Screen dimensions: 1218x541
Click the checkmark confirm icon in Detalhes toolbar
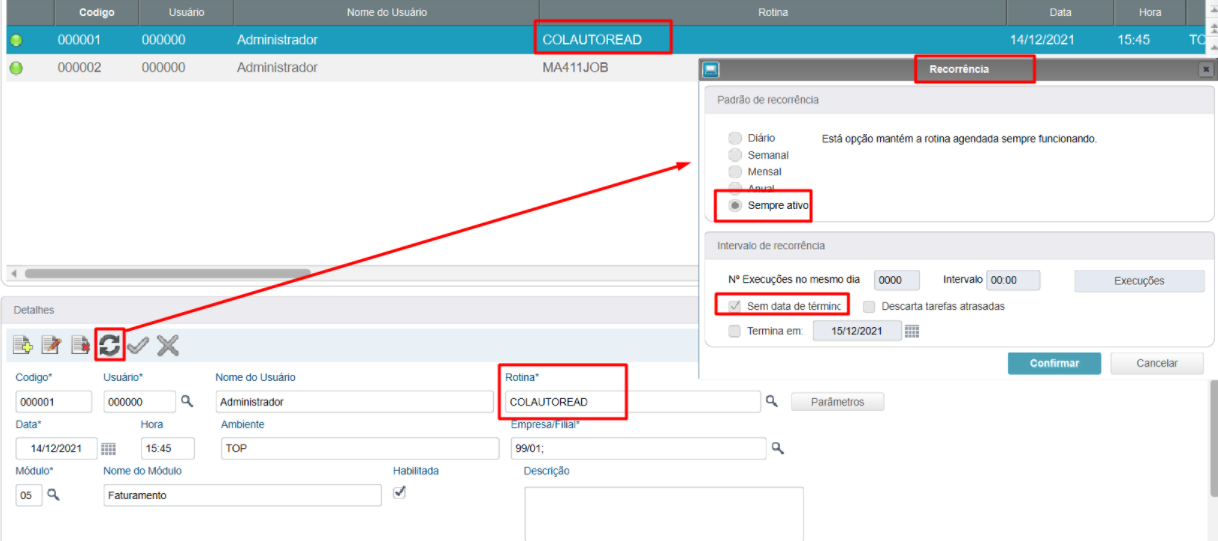pyautogui.click(x=138, y=346)
